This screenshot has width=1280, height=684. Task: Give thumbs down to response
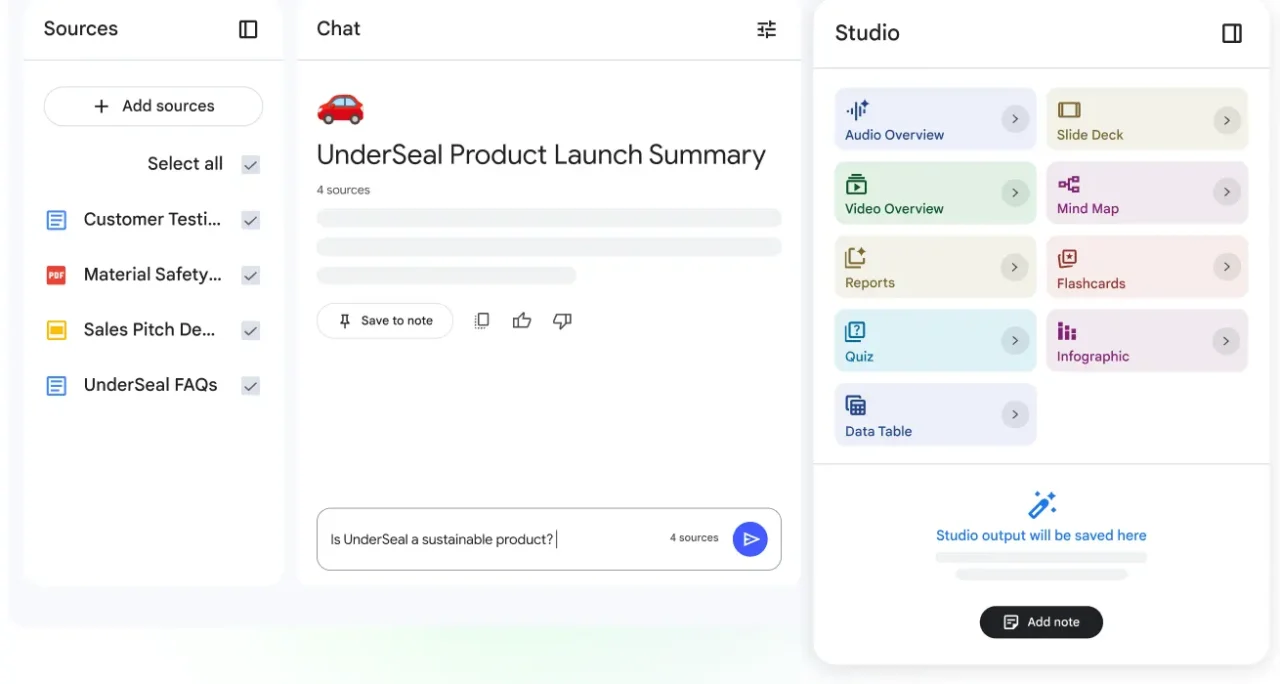click(x=562, y=321)
